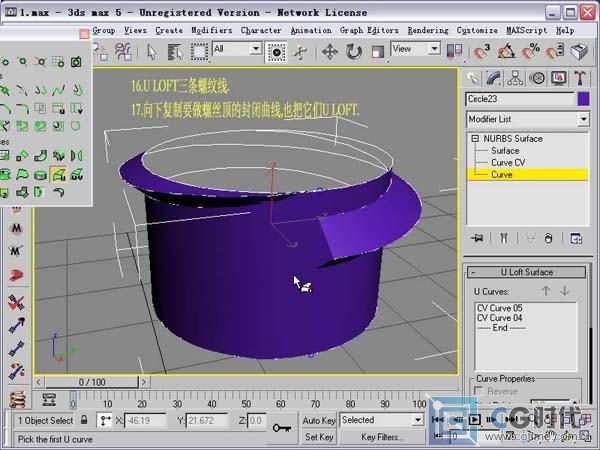Select the Create Mirror Surface tool
This screenshot has height=450, width=600.
[77, 156]
